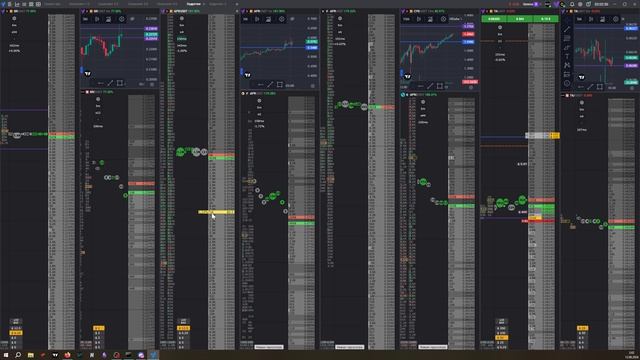Open the second workspace tab in the top bar
The width and height of the screenshot is (640, 360).
(79, 4)
